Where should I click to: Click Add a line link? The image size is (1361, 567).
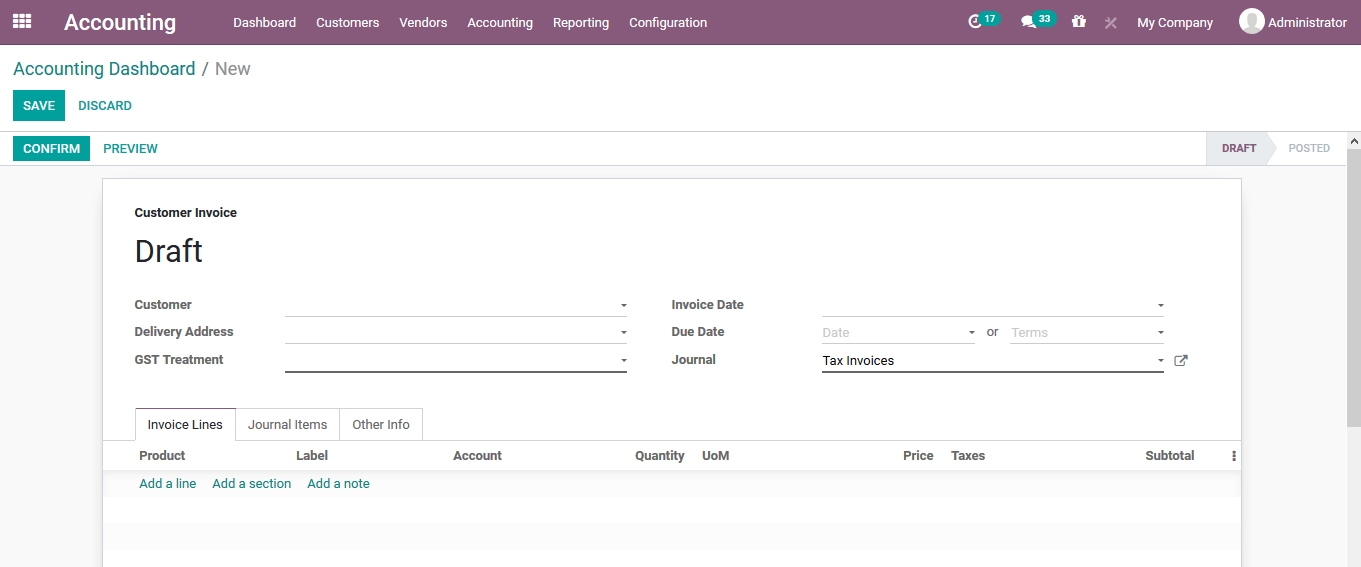coord(167,484)
